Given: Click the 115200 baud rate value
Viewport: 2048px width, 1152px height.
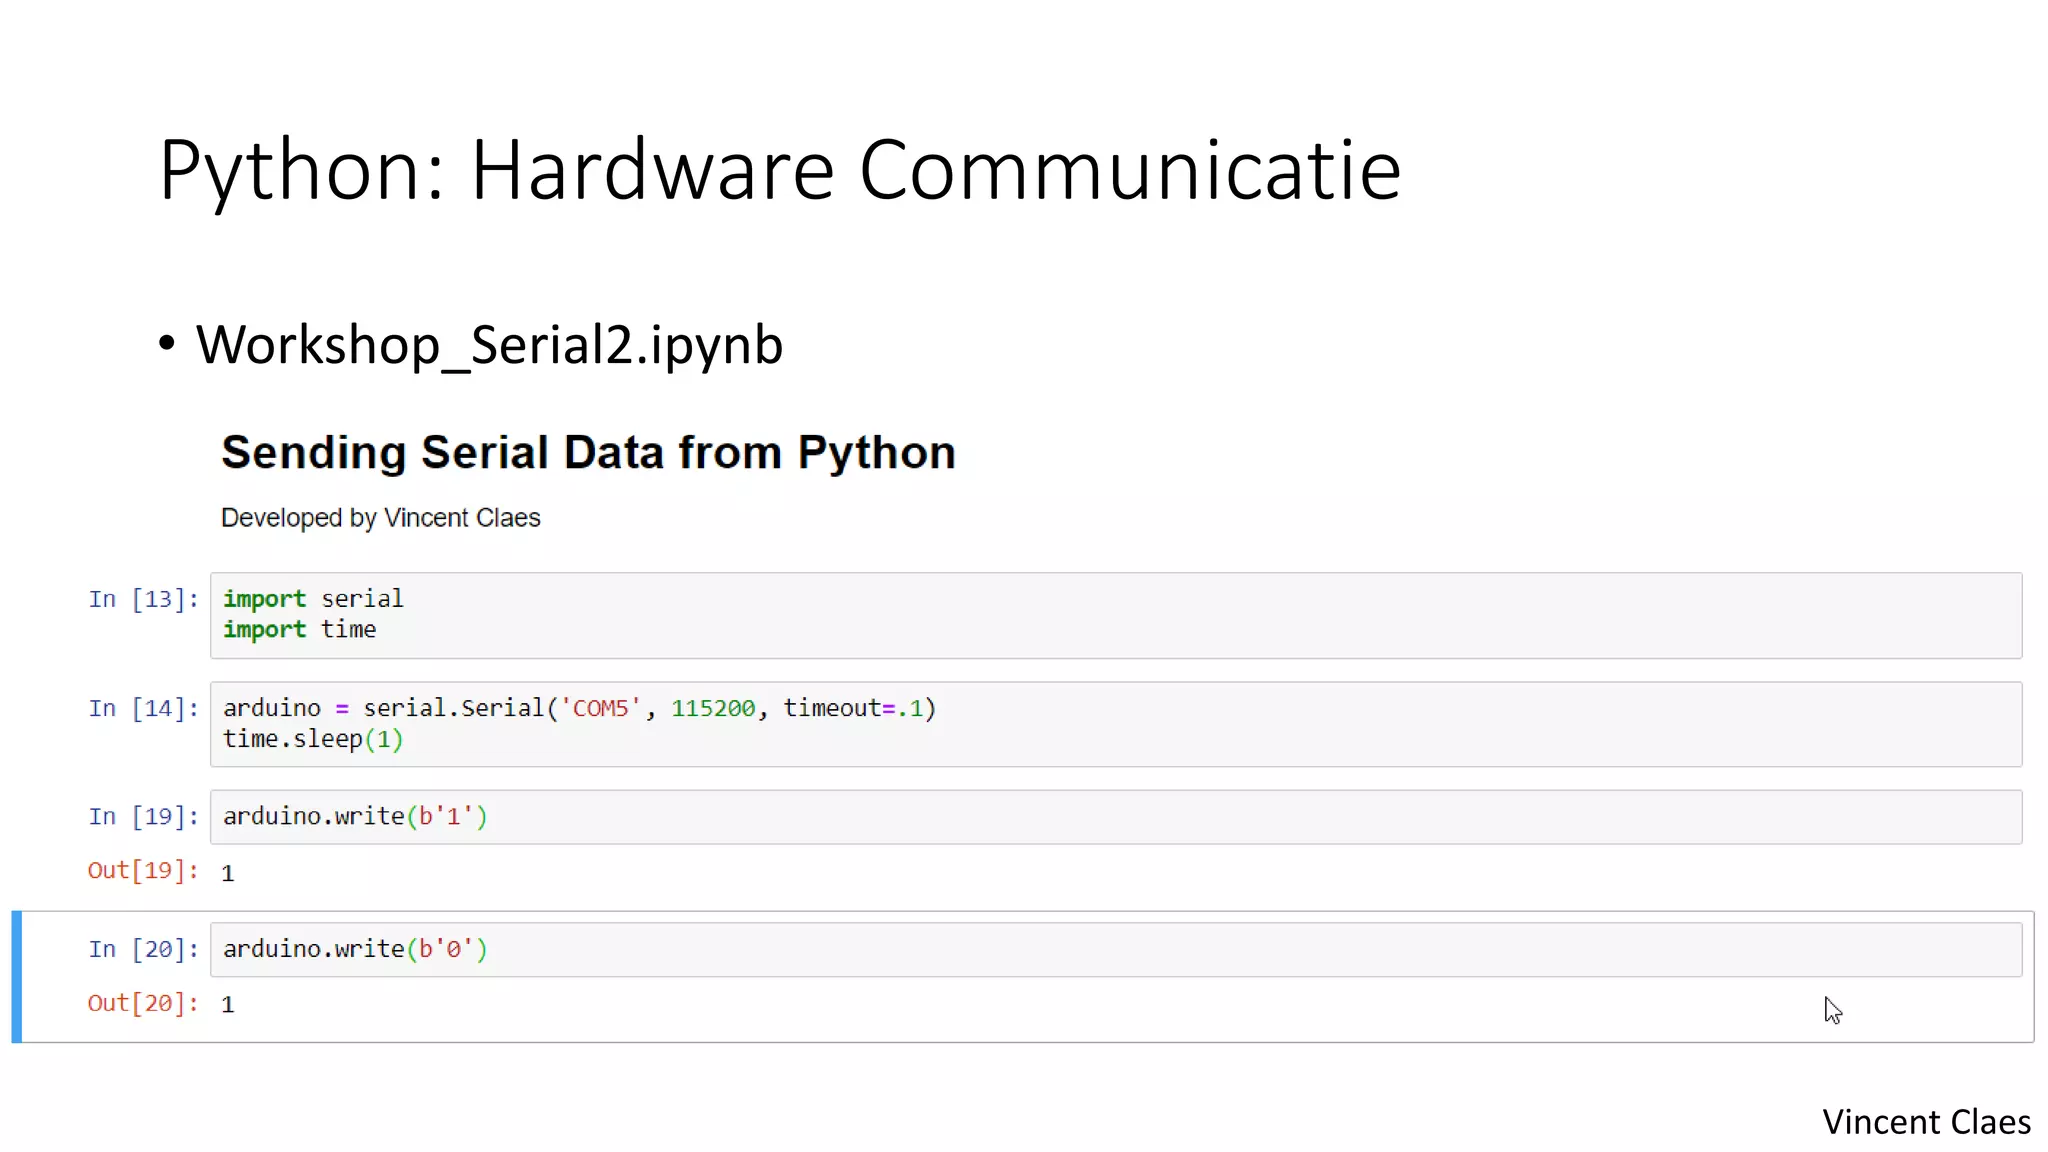Looking at the screenshot, I should coord(713,708).
